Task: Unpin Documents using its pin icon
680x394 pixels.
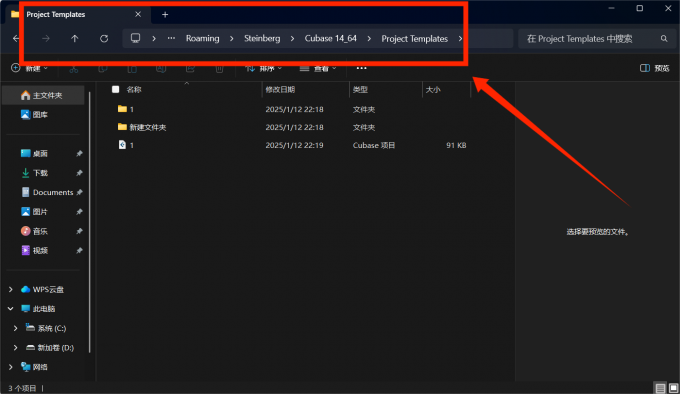Action: tap(79, 192)
